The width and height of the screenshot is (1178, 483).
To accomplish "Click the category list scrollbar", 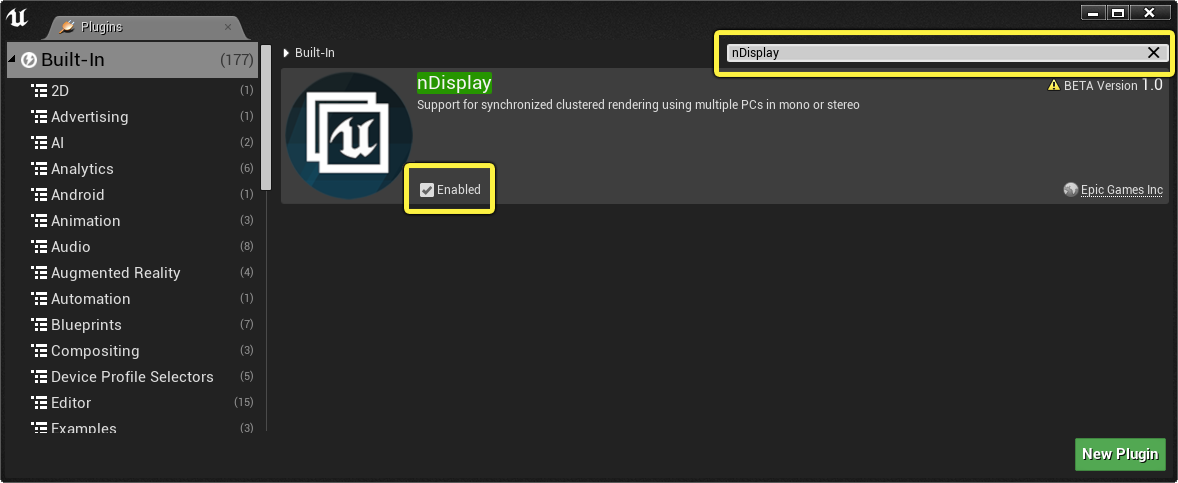I will (x=266, y=118).
